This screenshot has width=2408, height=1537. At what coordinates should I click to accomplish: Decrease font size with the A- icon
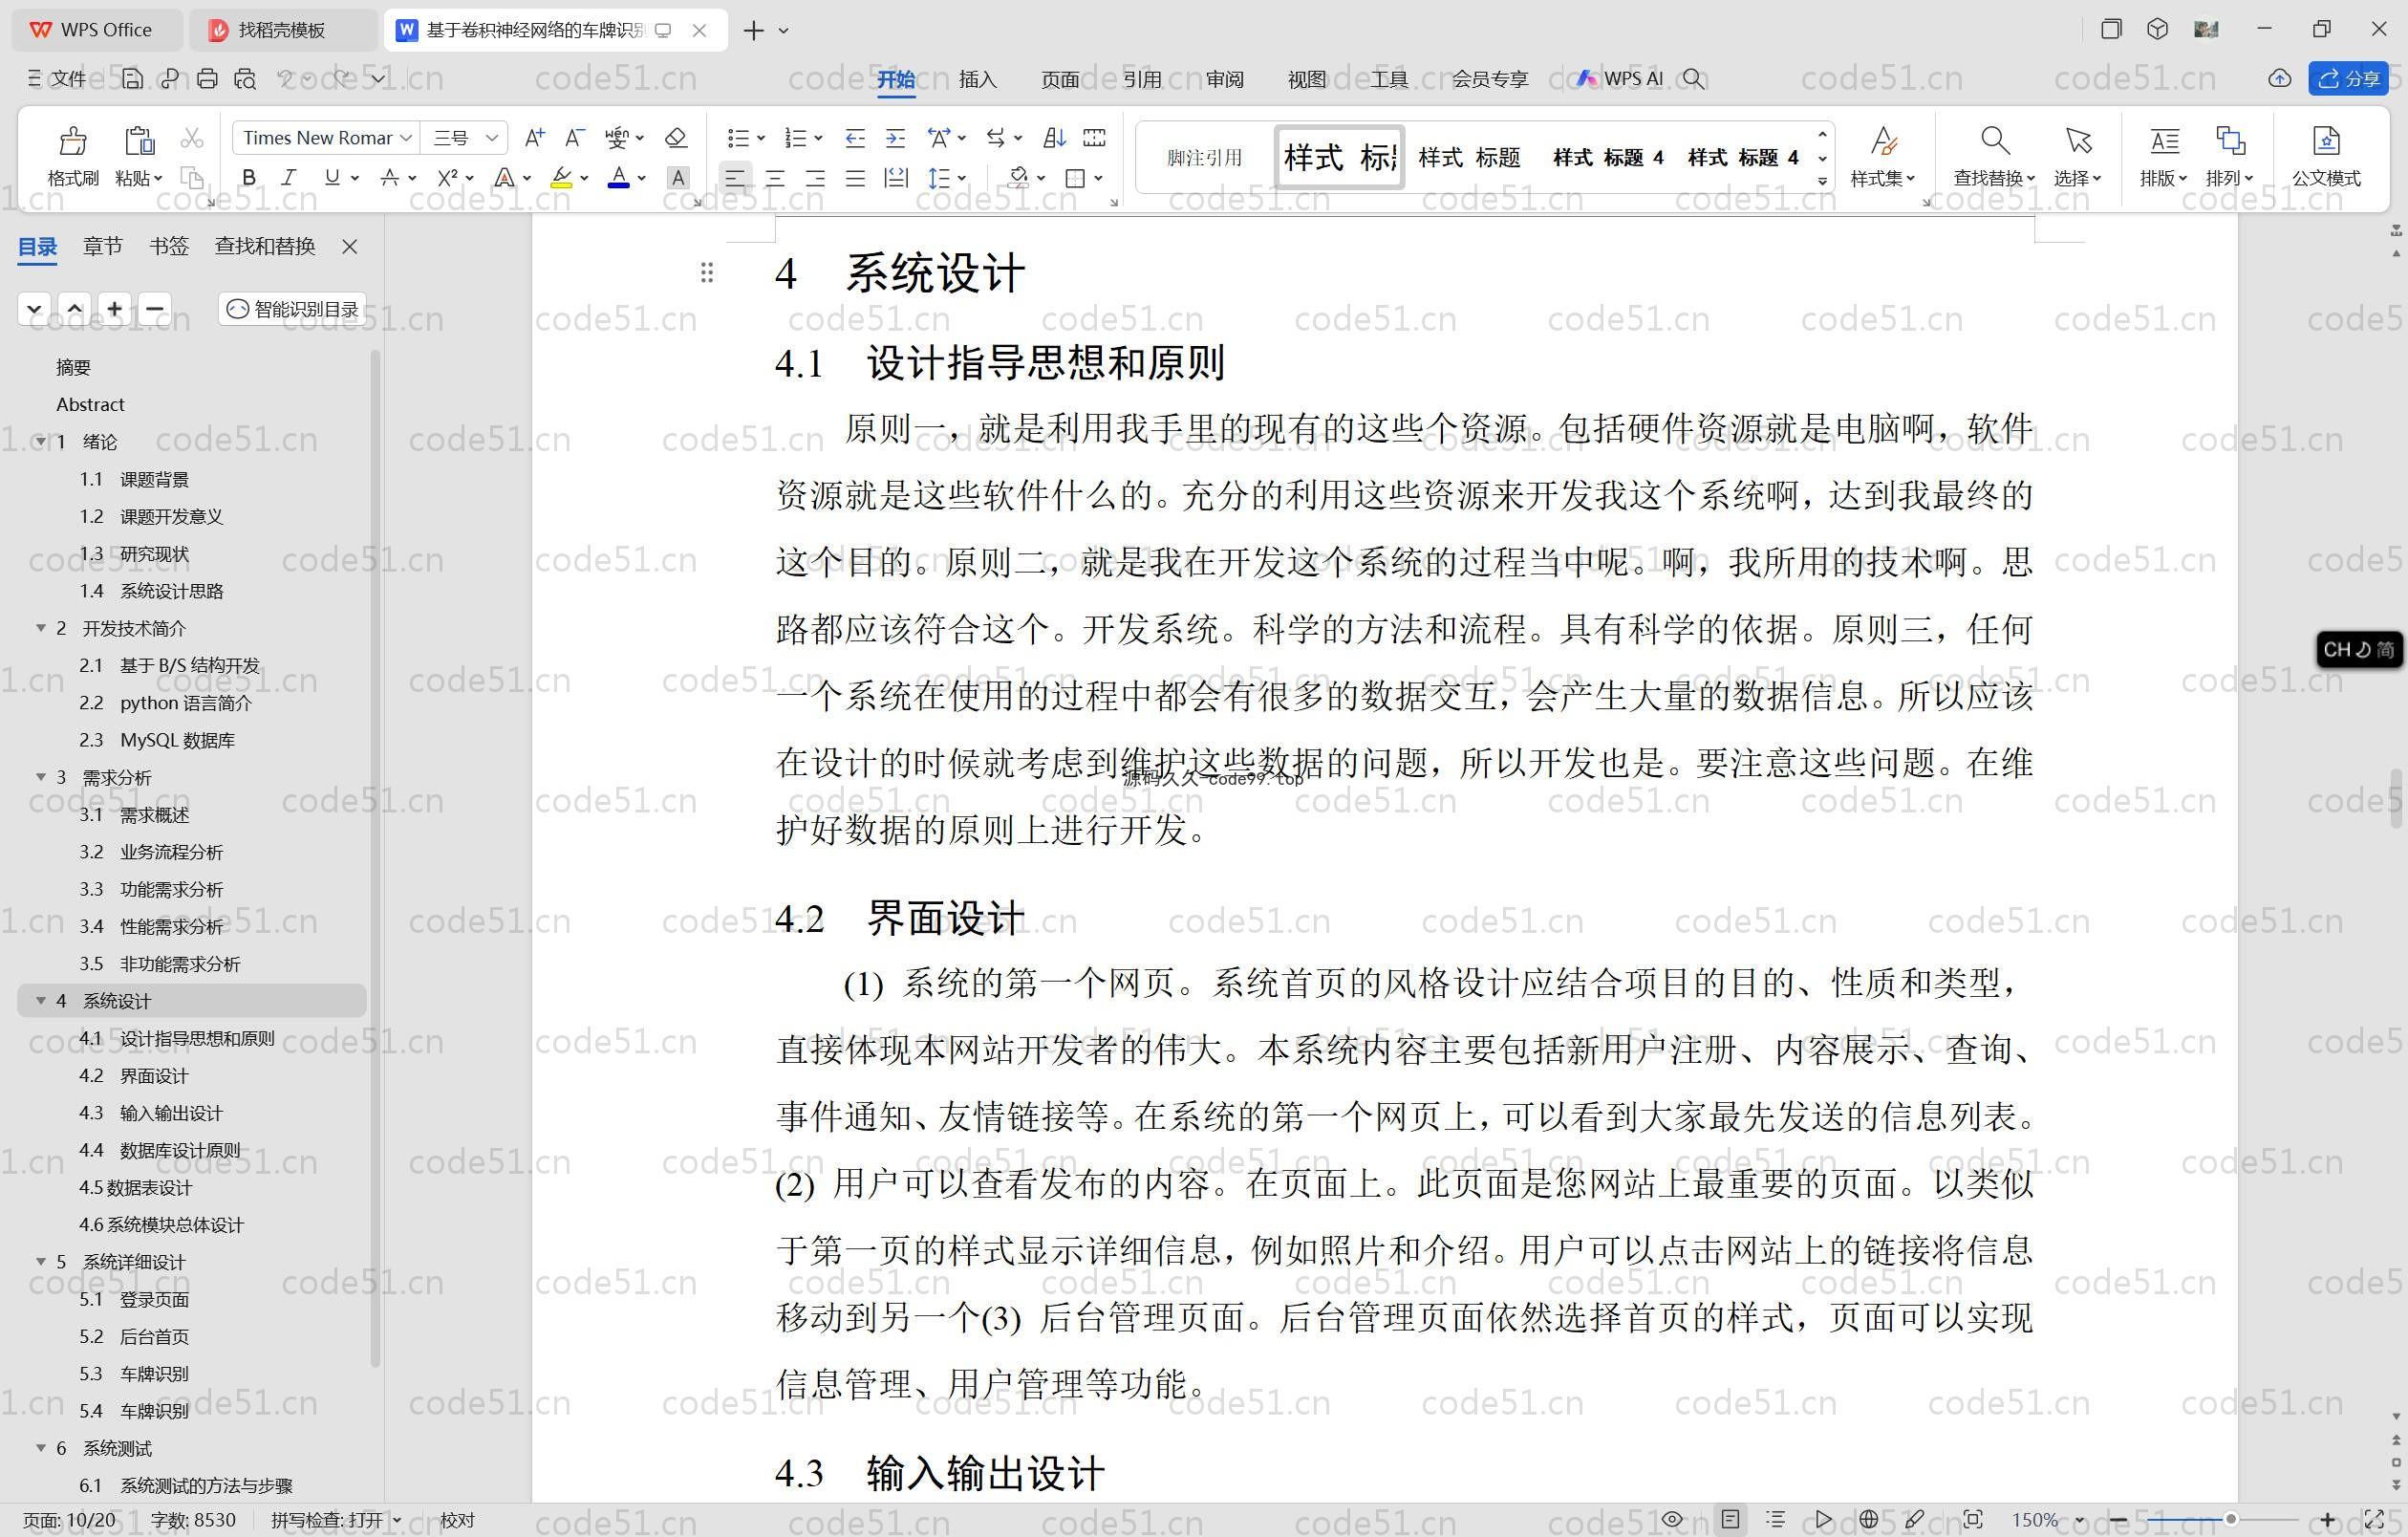click(574, 138)
